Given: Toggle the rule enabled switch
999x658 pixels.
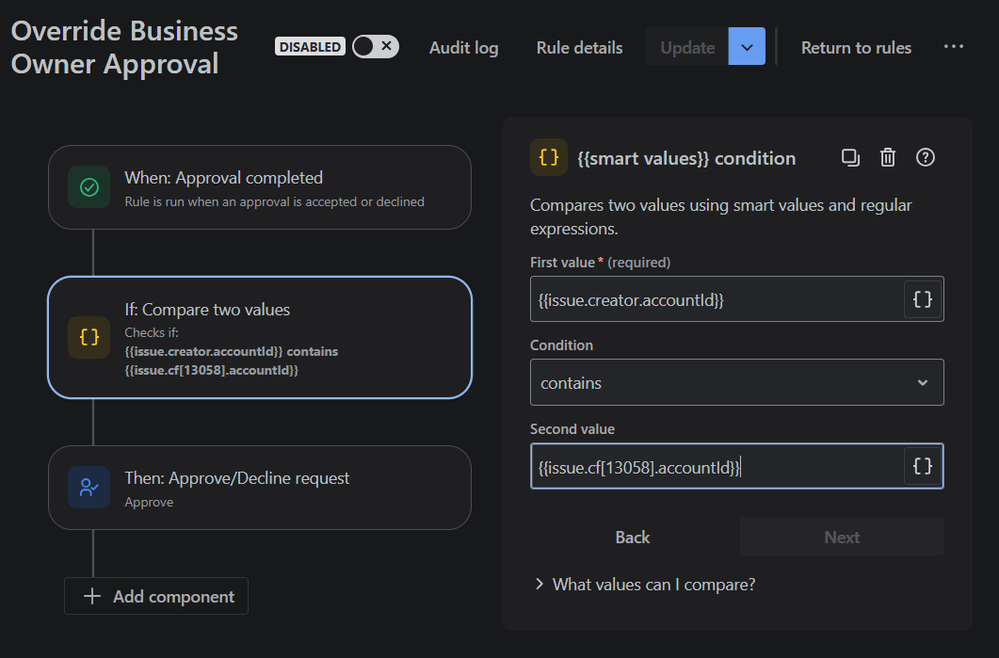Looking at the screenshot, I should (375, 47).
